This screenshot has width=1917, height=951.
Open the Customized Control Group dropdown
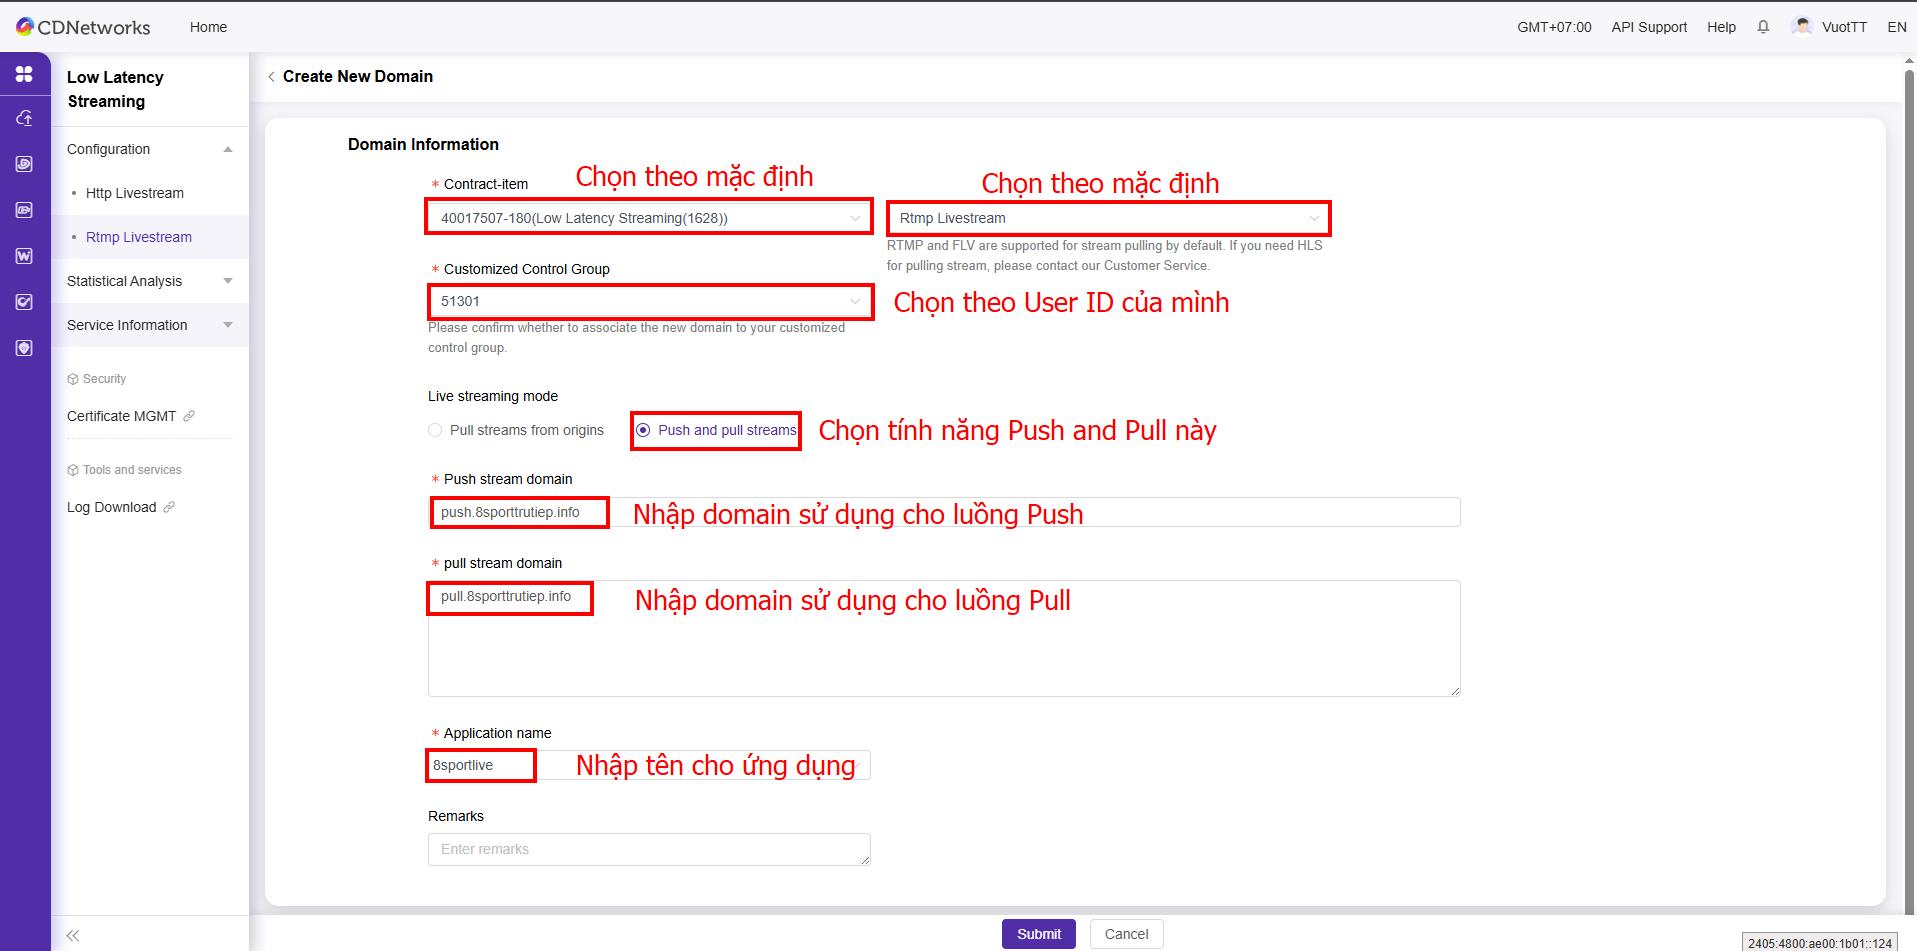(648, 301)
